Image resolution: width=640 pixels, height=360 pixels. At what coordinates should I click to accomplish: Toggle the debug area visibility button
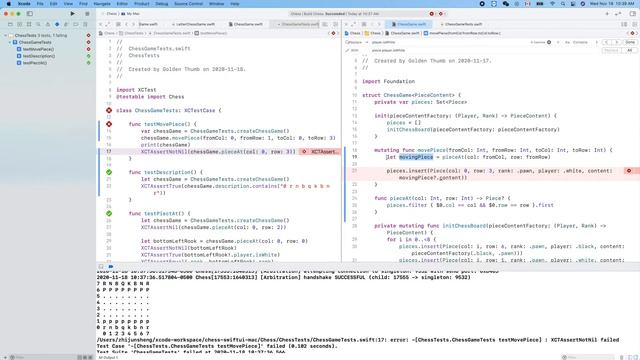coord(101,267)
